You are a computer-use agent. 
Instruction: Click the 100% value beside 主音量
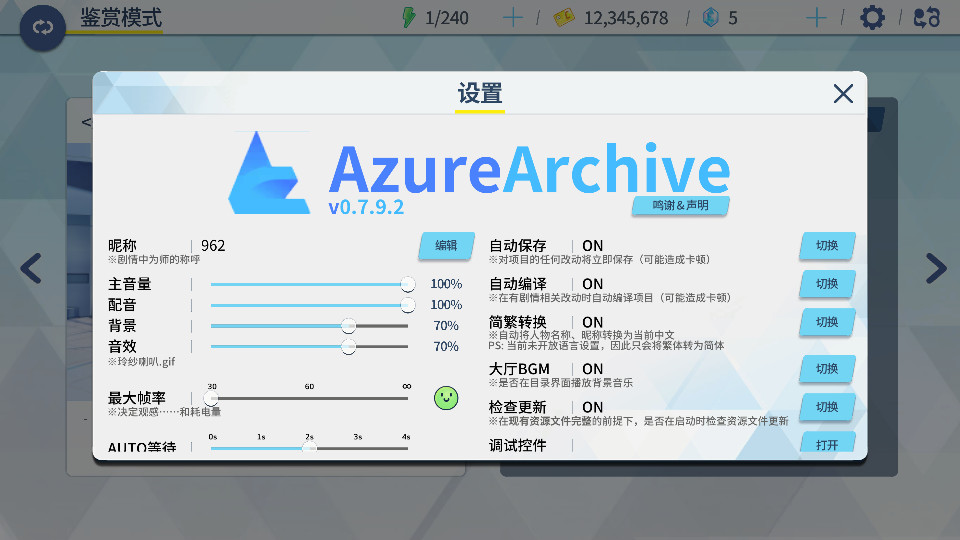click(x=446, y=284)
